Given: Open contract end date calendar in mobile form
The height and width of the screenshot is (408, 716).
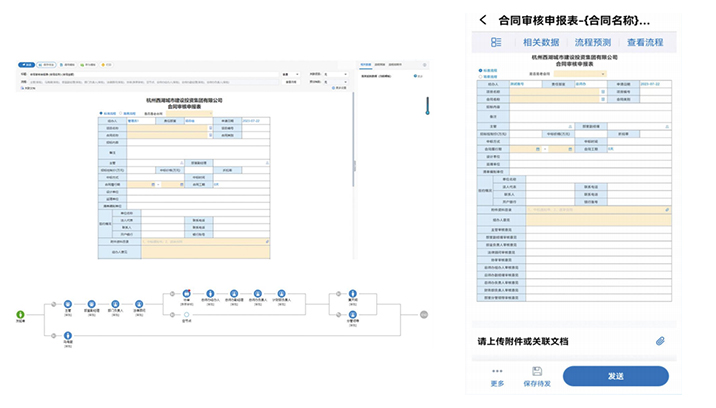Looking at the screenshot, I should [x=570, y=149].
